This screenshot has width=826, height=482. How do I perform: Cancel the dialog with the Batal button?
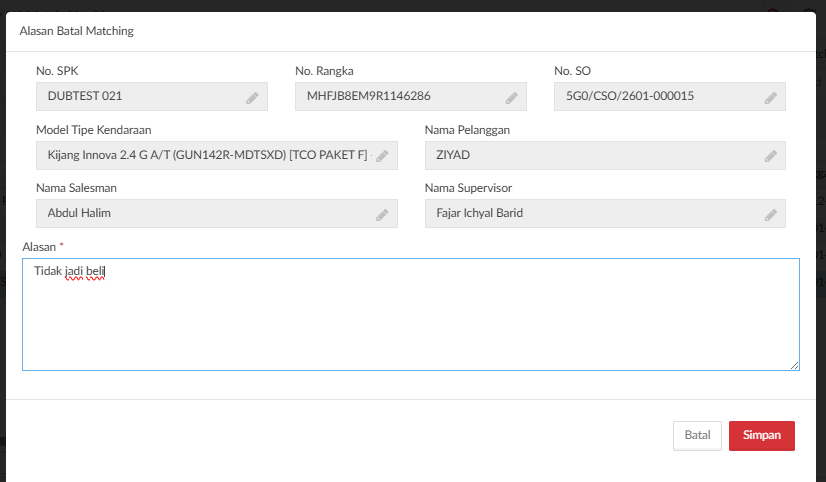coord(697,436)
